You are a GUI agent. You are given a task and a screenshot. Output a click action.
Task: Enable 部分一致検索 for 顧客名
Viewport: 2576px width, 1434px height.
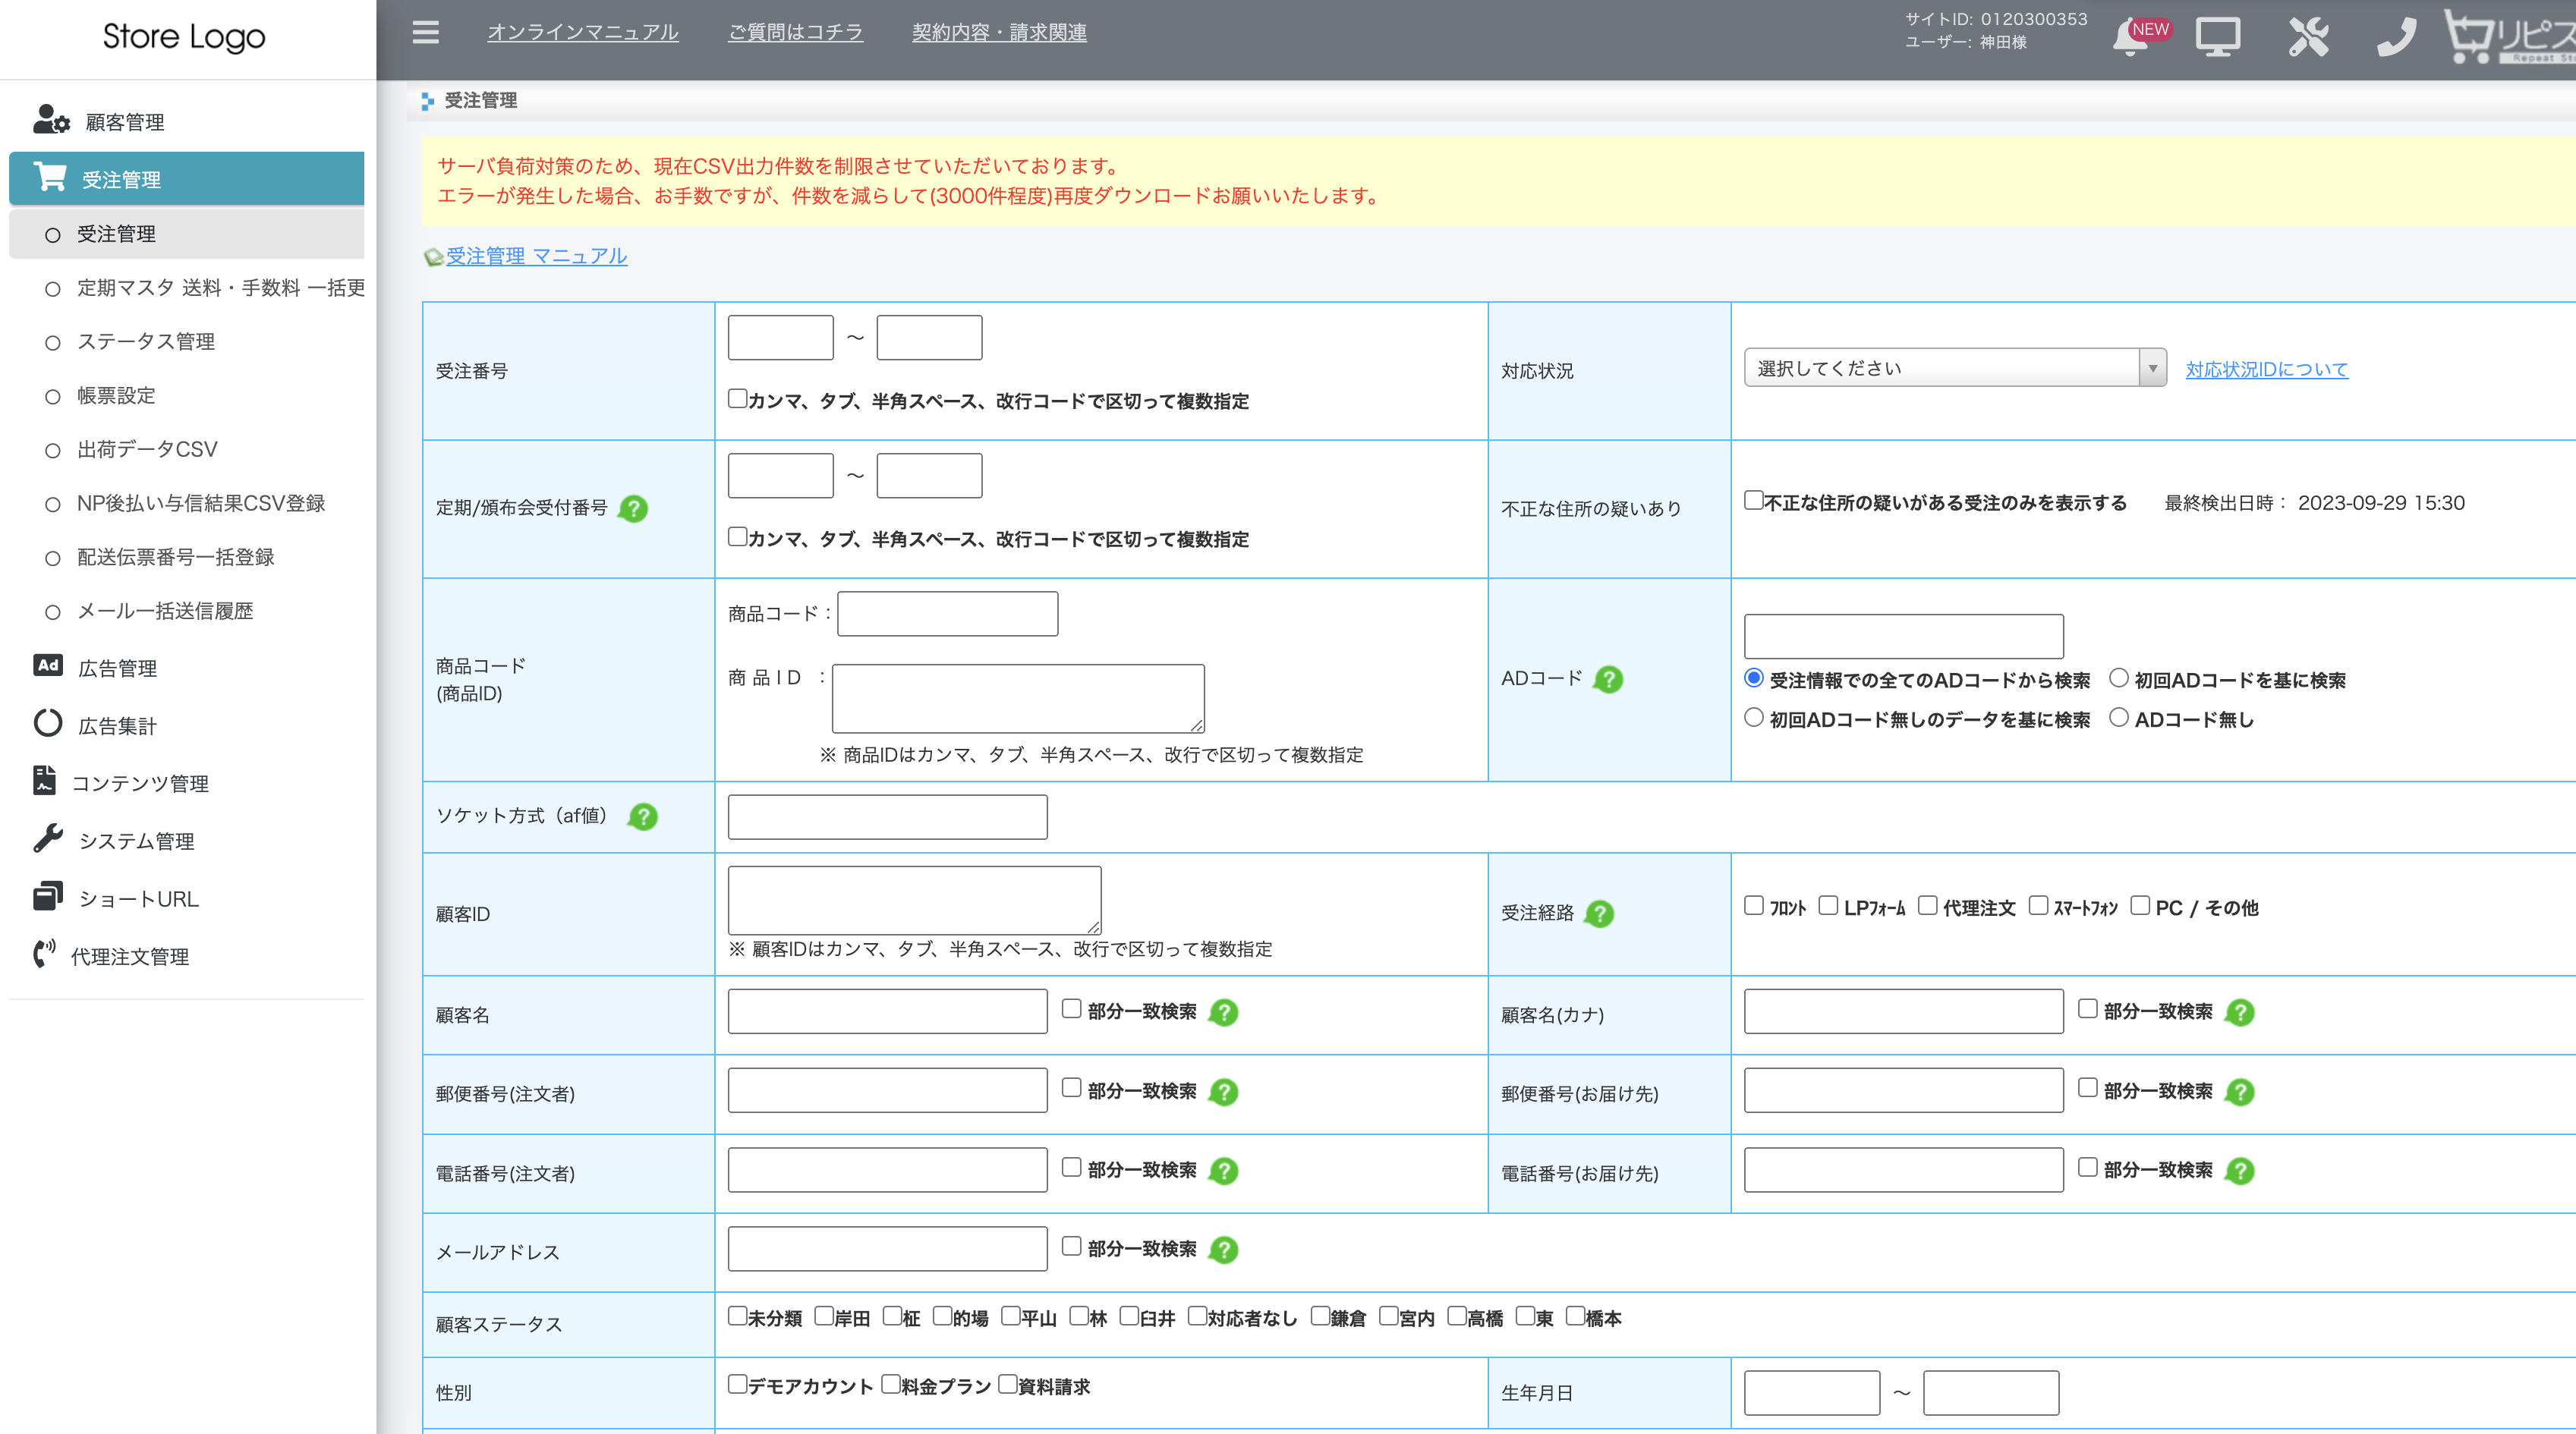pos(1071,1009)
